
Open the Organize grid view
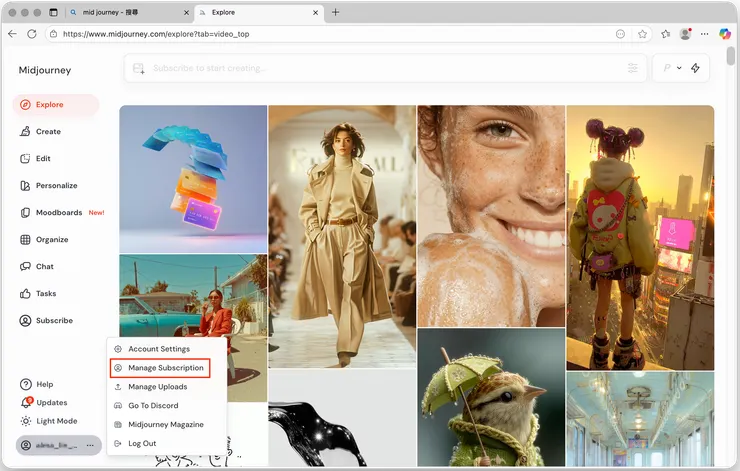[x=51, y=239]
